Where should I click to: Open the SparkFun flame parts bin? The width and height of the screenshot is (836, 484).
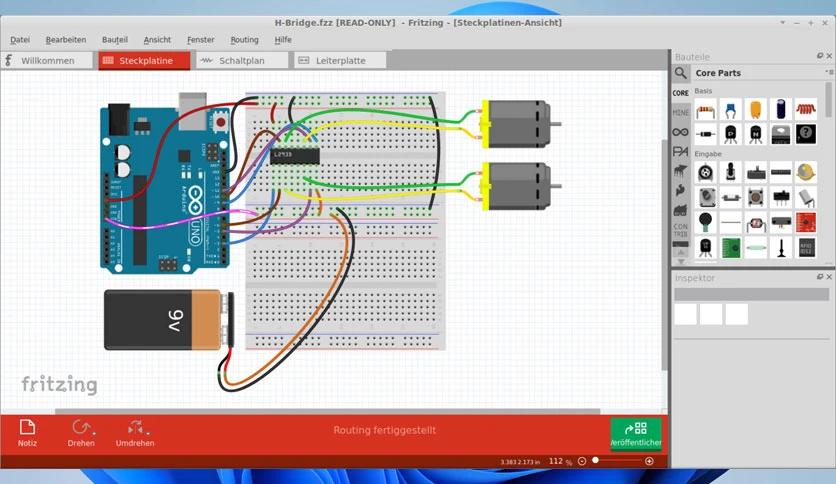[680, 190]
